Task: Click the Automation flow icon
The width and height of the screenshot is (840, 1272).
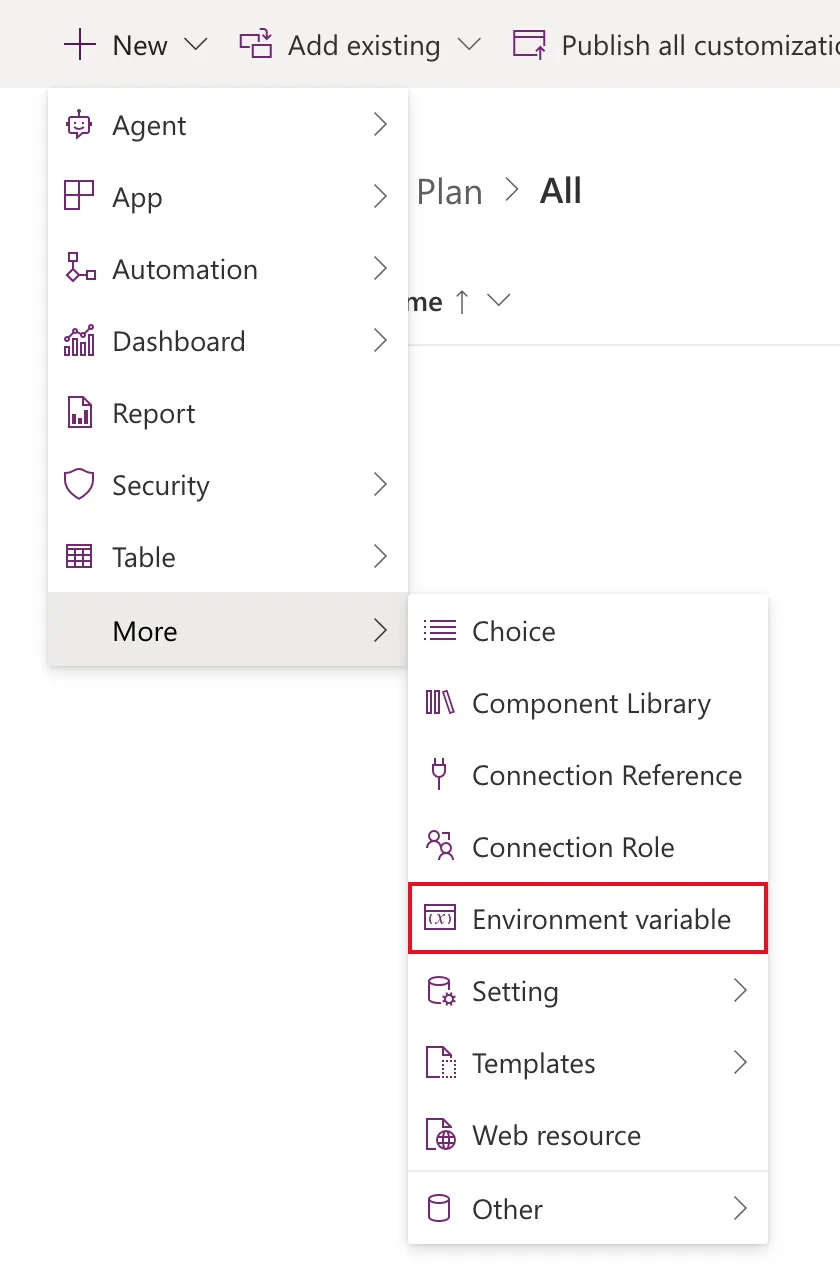Action: pos(80,269)
